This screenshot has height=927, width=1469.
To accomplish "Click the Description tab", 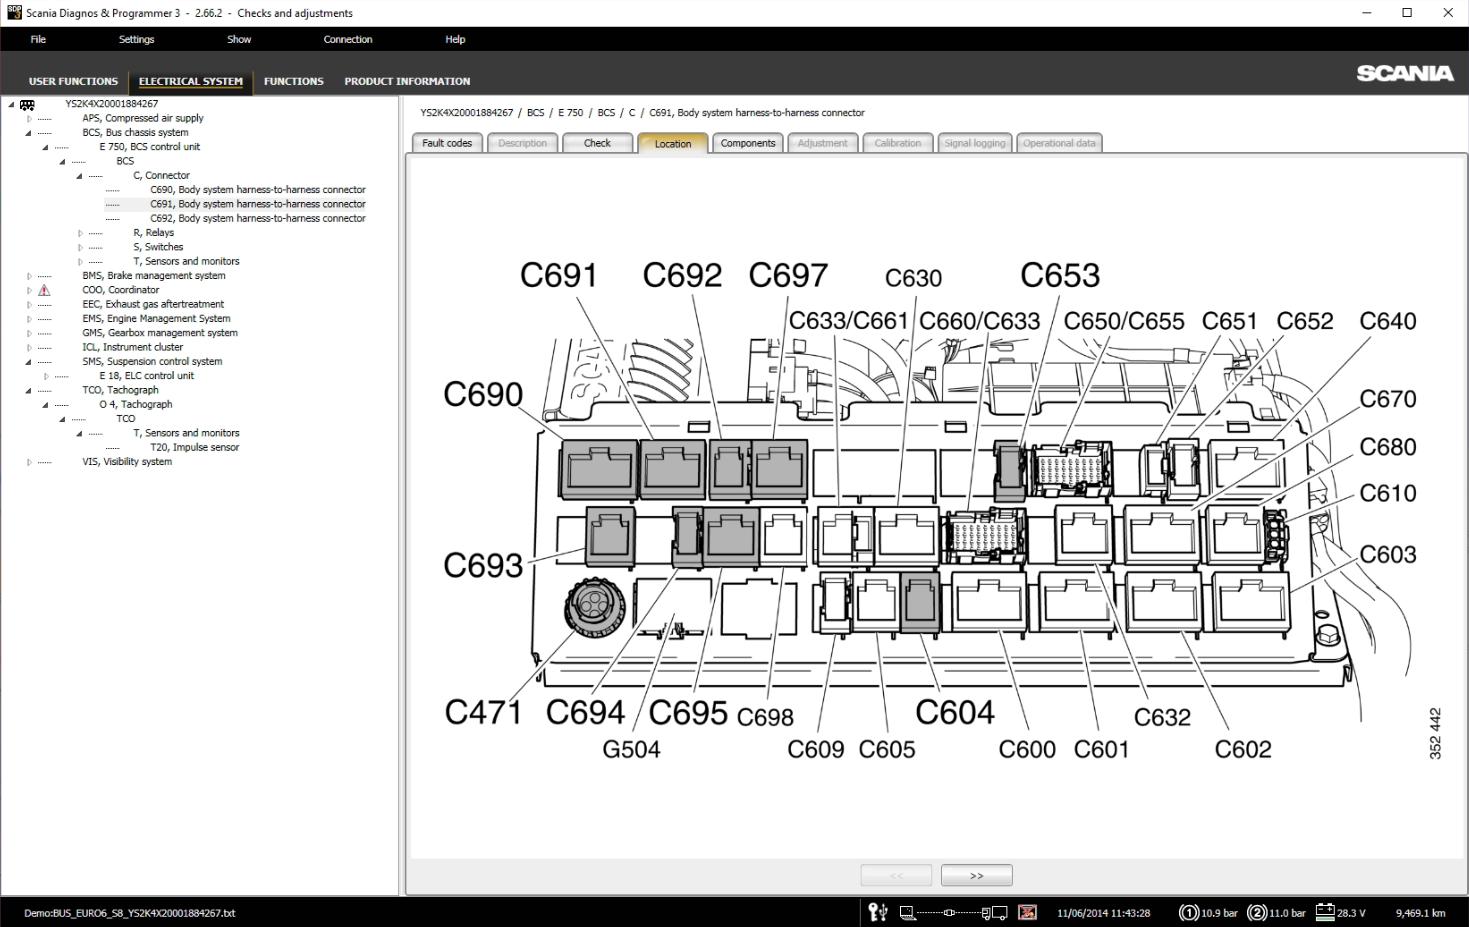I will 523,143.
